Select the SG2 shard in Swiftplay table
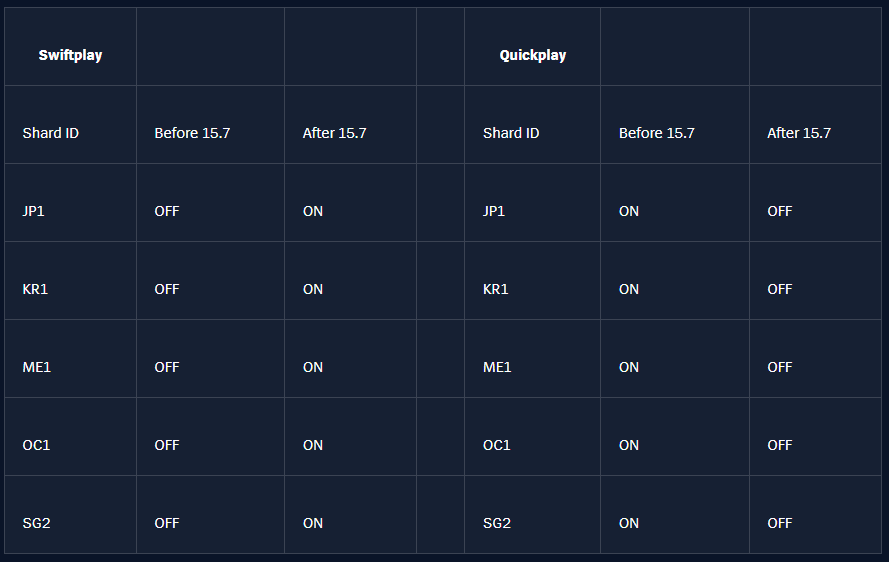This screenshot has height=562, width=889. click(36, 523)
